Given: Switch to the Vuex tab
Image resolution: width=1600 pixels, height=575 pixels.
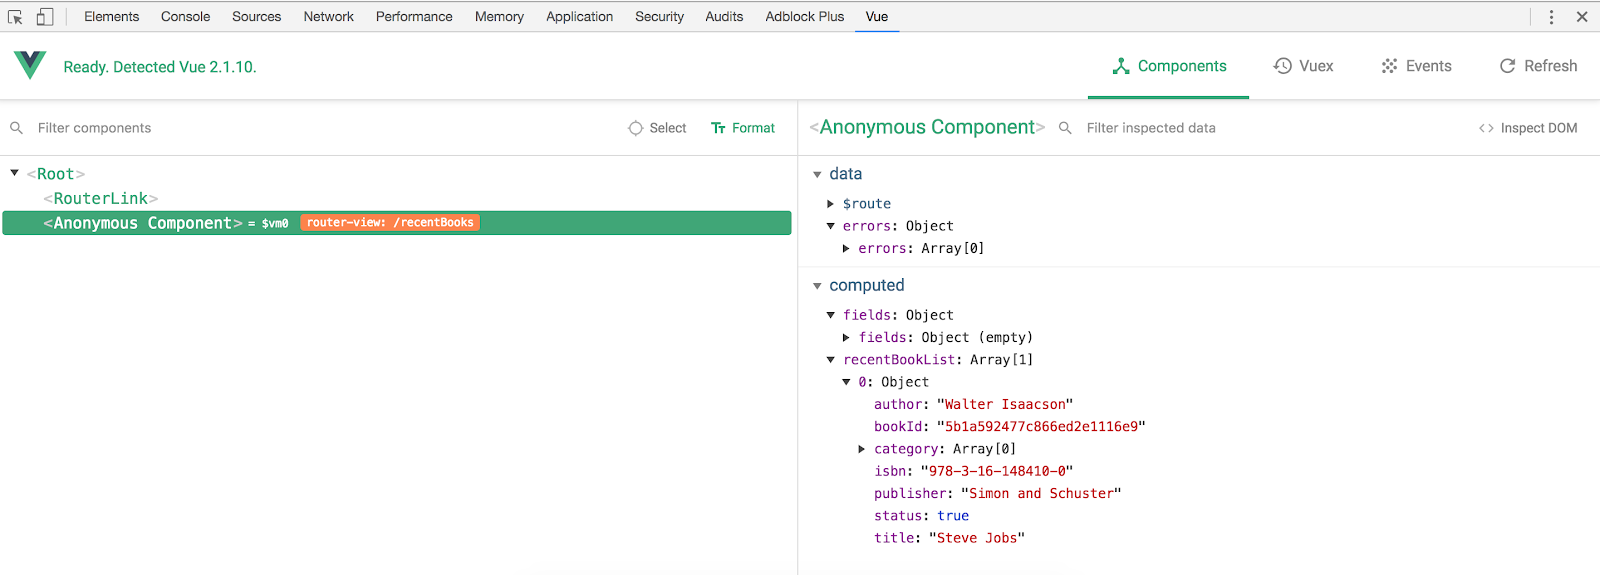Looking at the screenshot, I should (1303, 66).
